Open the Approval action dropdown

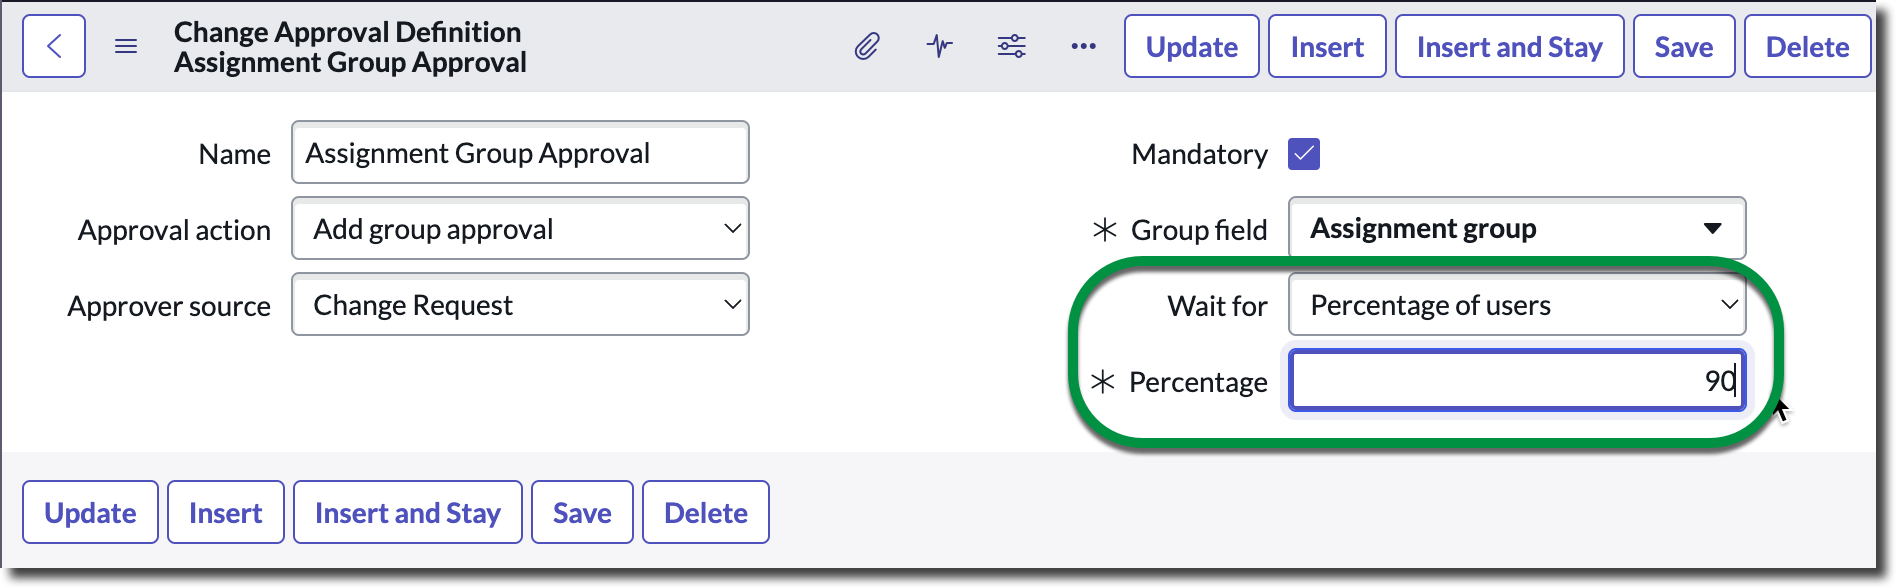519,228
